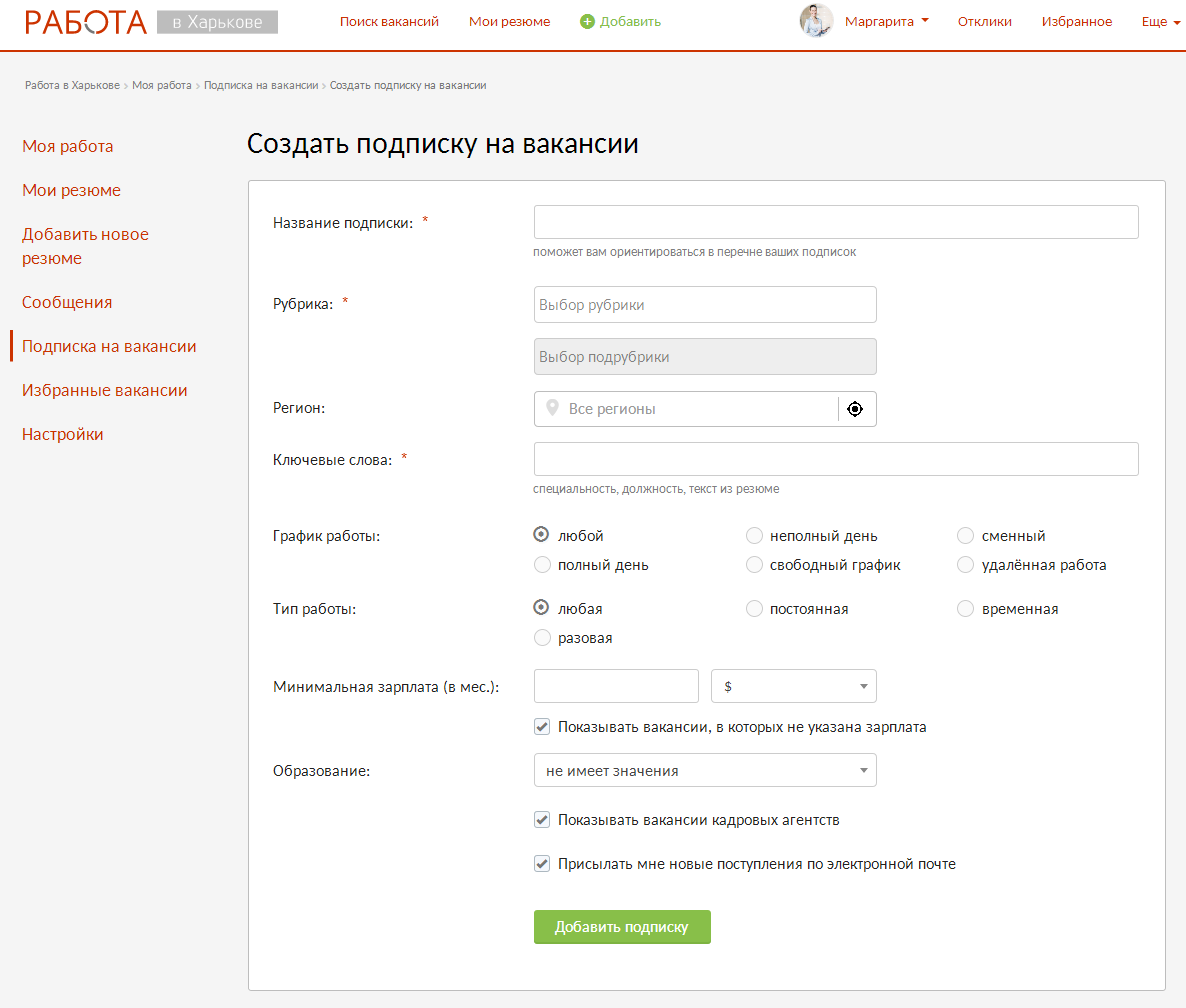Open the salary currency dropdown
Screen dimensions: 1186x1008
pyautogui.click(x=793, y=687)
